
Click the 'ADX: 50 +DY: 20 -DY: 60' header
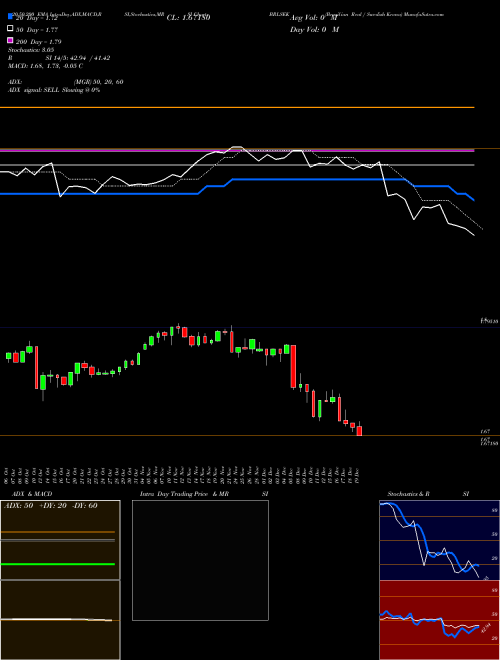coord(51,506)
